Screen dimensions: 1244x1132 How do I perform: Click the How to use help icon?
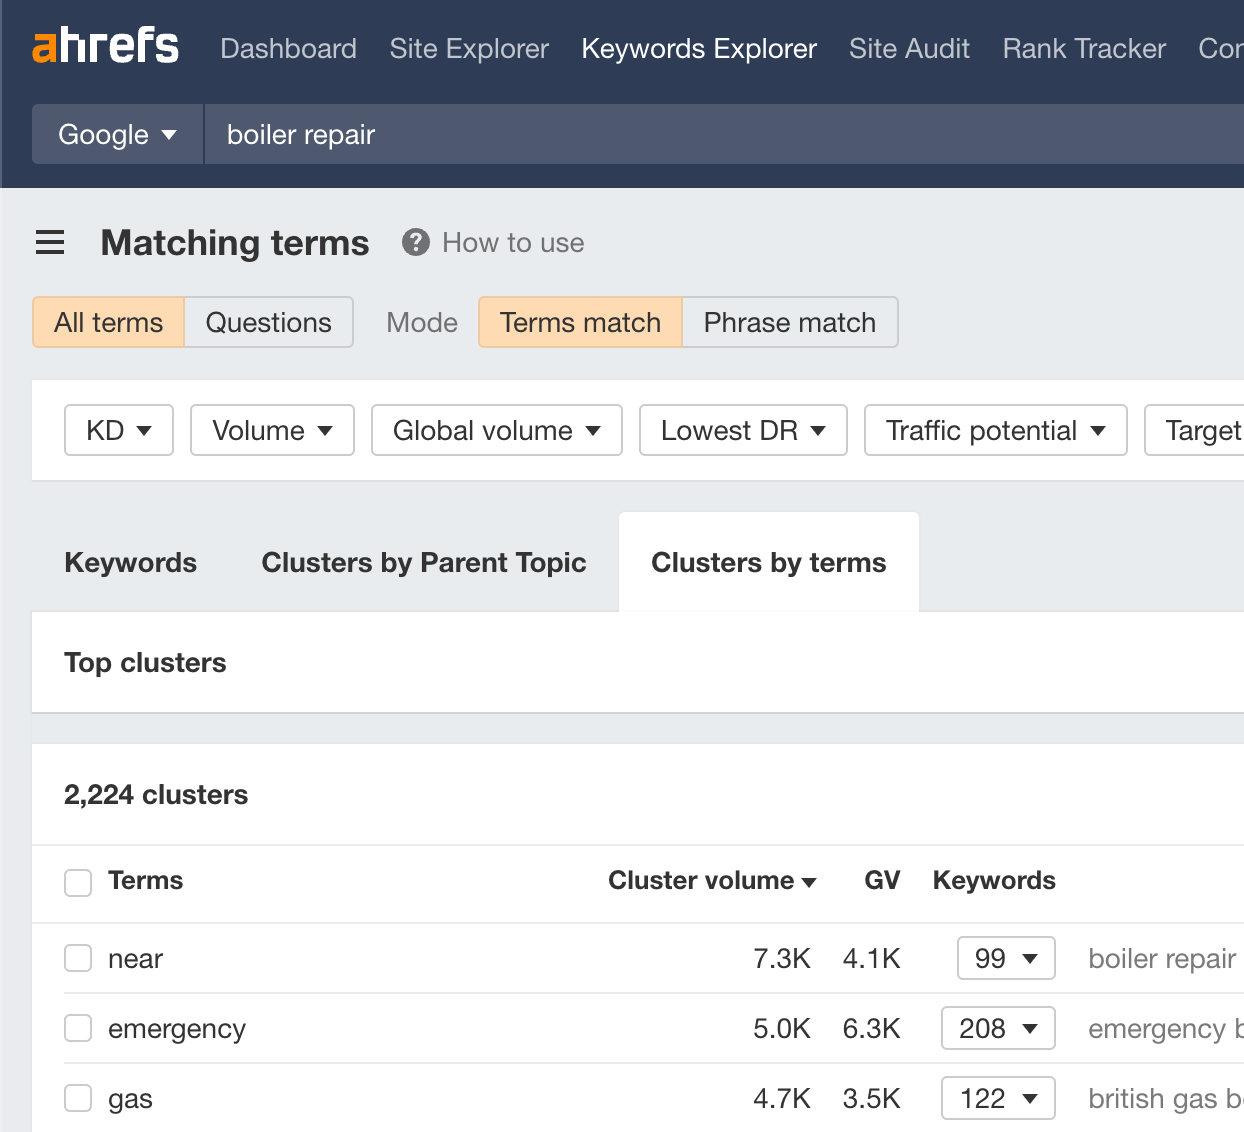click(x=414, y=242)
